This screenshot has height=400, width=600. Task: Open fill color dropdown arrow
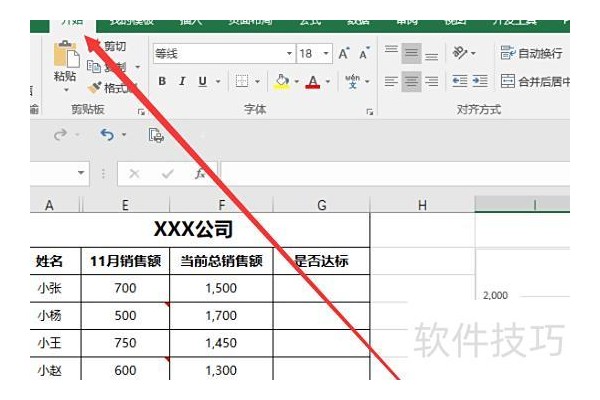point(297,82)
